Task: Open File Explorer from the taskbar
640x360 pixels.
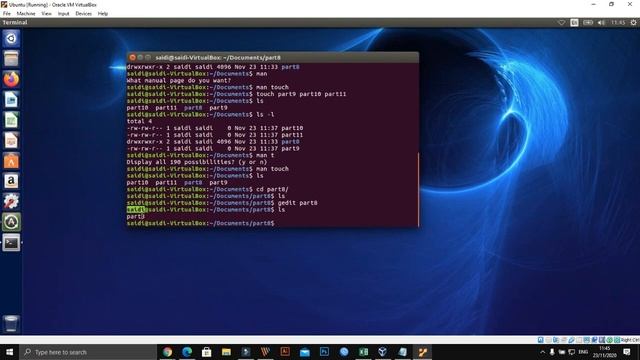Action: [226, 352]
